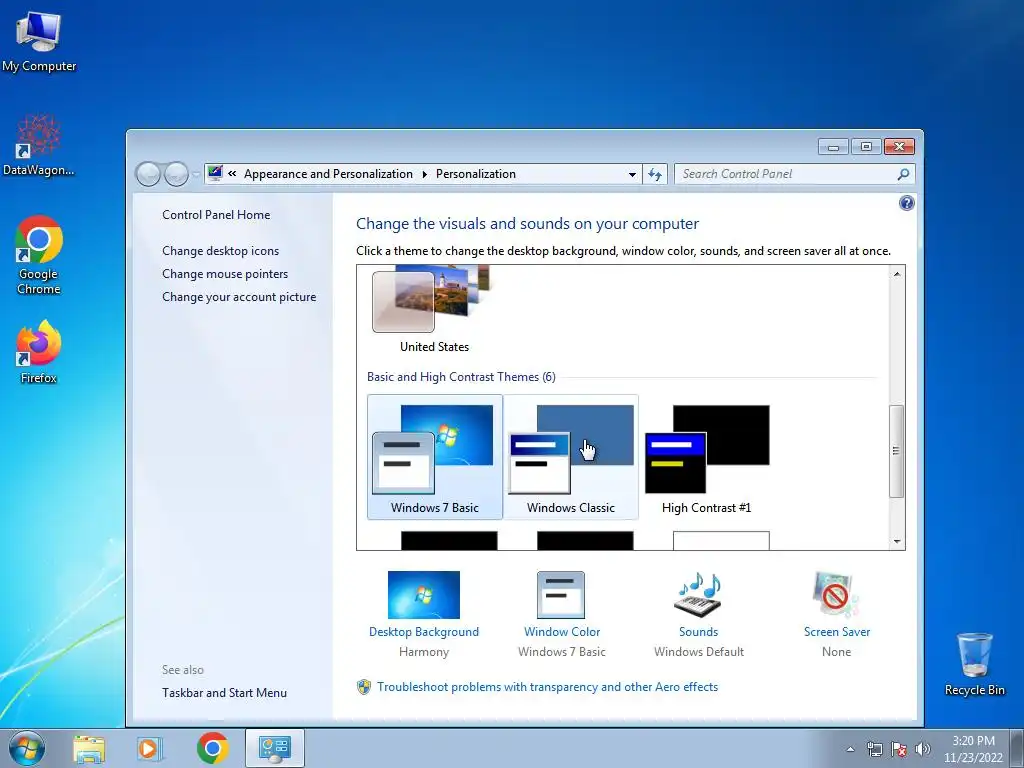Launch Firefox from the desktop
Screen dimensions: 1024x768
point(39,351)
